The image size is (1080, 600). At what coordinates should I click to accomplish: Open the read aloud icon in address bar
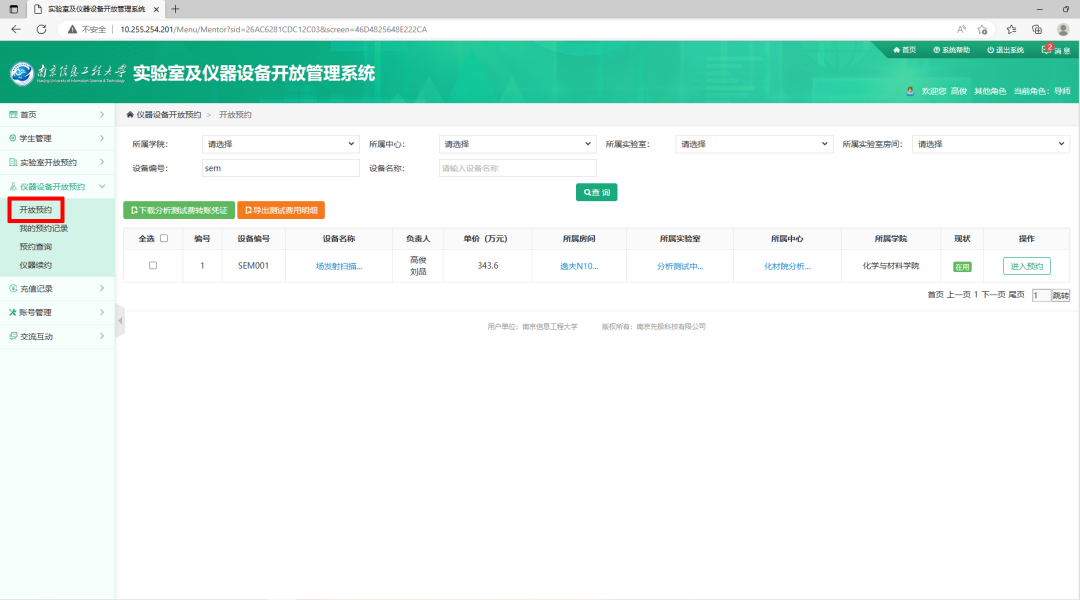coord(961,29)
